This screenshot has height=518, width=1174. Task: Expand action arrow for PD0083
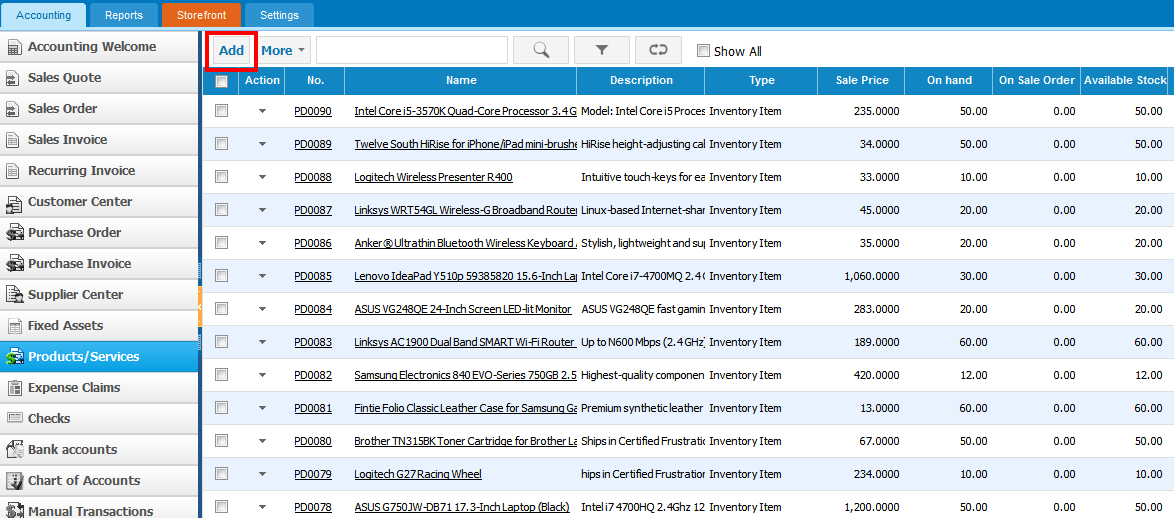[x=262, y=341]
